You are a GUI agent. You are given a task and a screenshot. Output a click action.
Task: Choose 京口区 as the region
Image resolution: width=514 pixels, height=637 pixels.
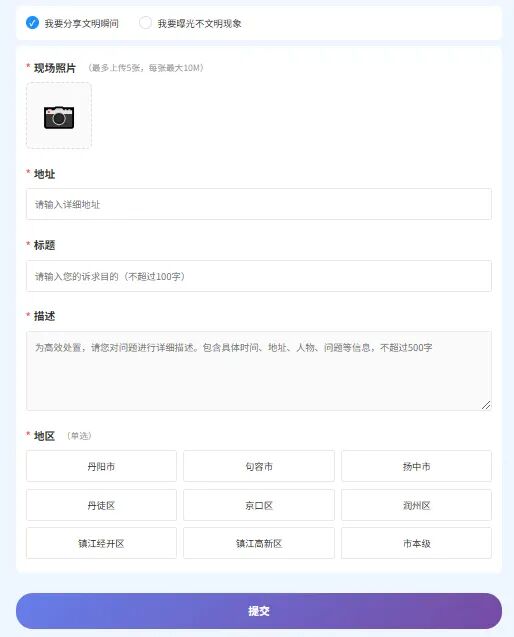(x=259, y=505)
